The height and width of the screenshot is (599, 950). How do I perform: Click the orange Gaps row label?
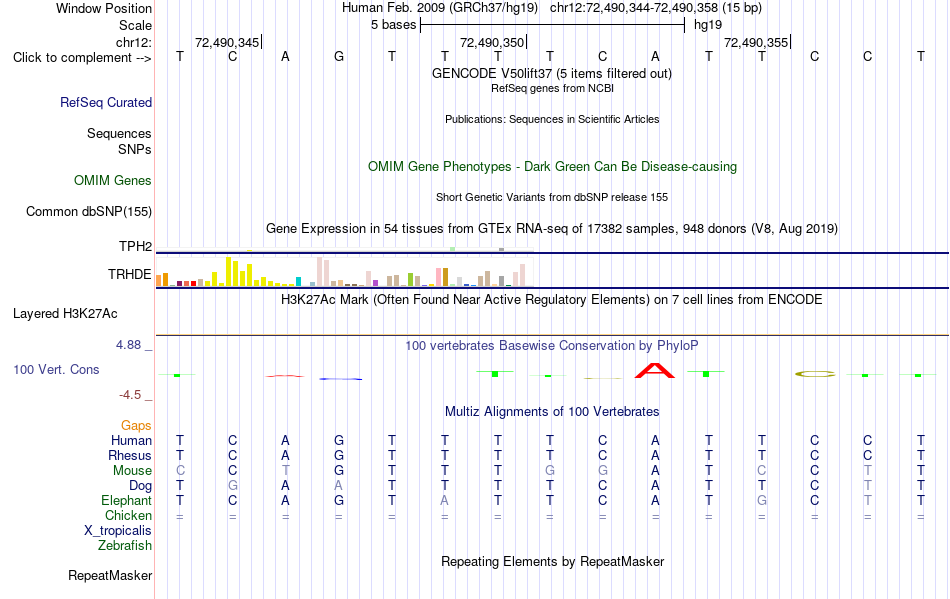coord(136,426)
